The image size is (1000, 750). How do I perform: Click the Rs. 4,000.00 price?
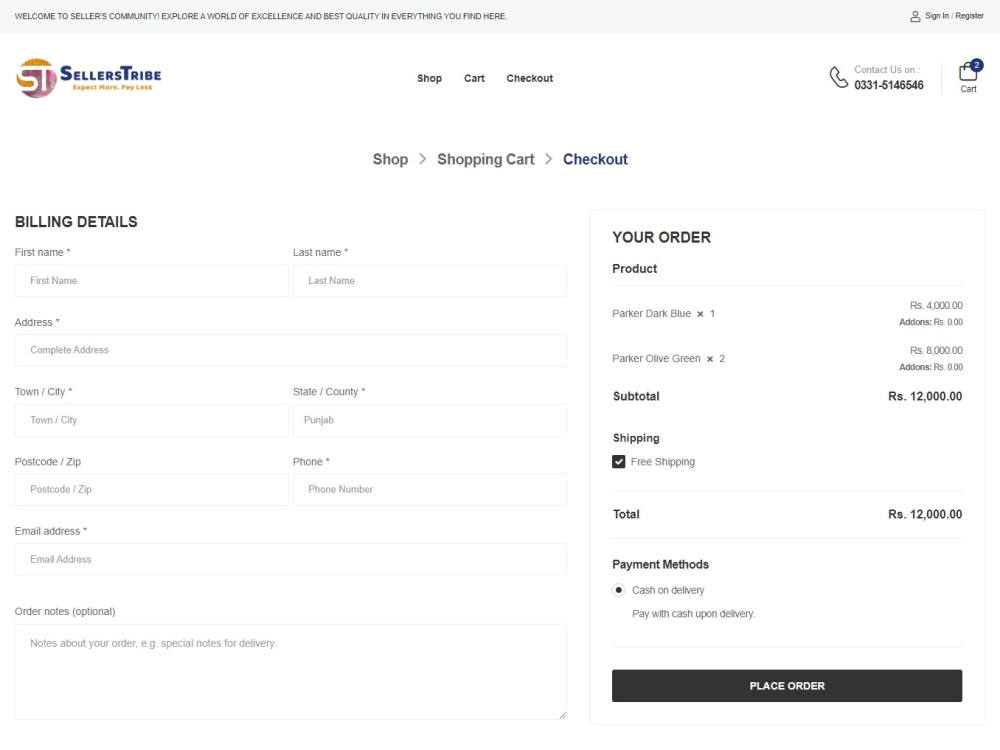(x=936, y=305)
